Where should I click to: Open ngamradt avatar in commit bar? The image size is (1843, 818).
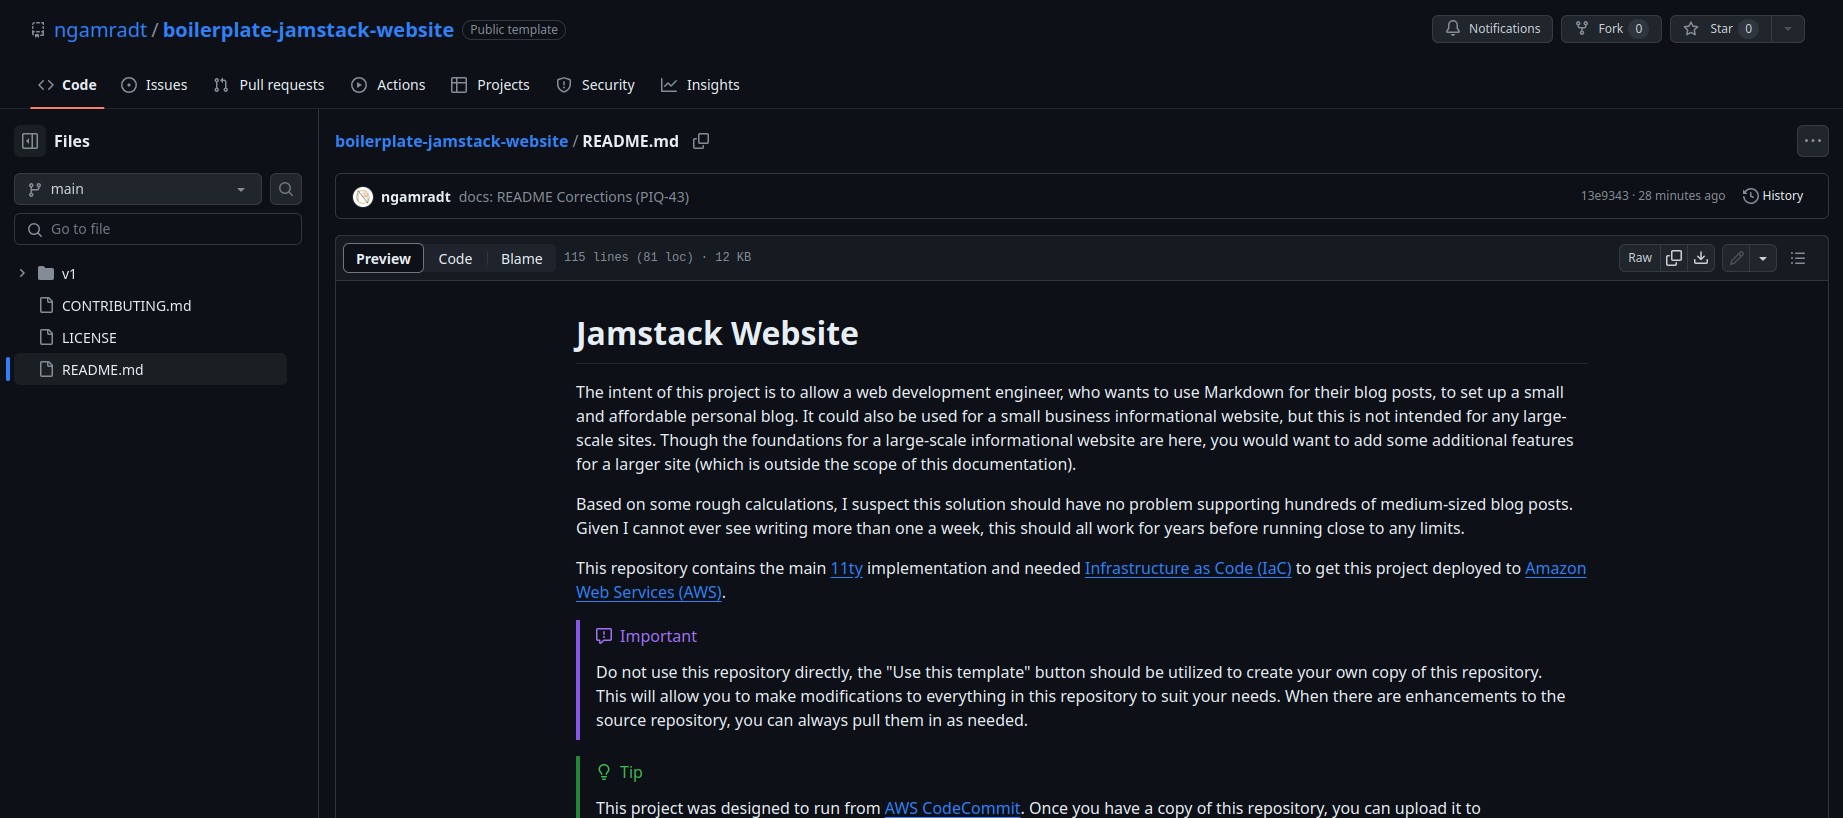(363, 197)
